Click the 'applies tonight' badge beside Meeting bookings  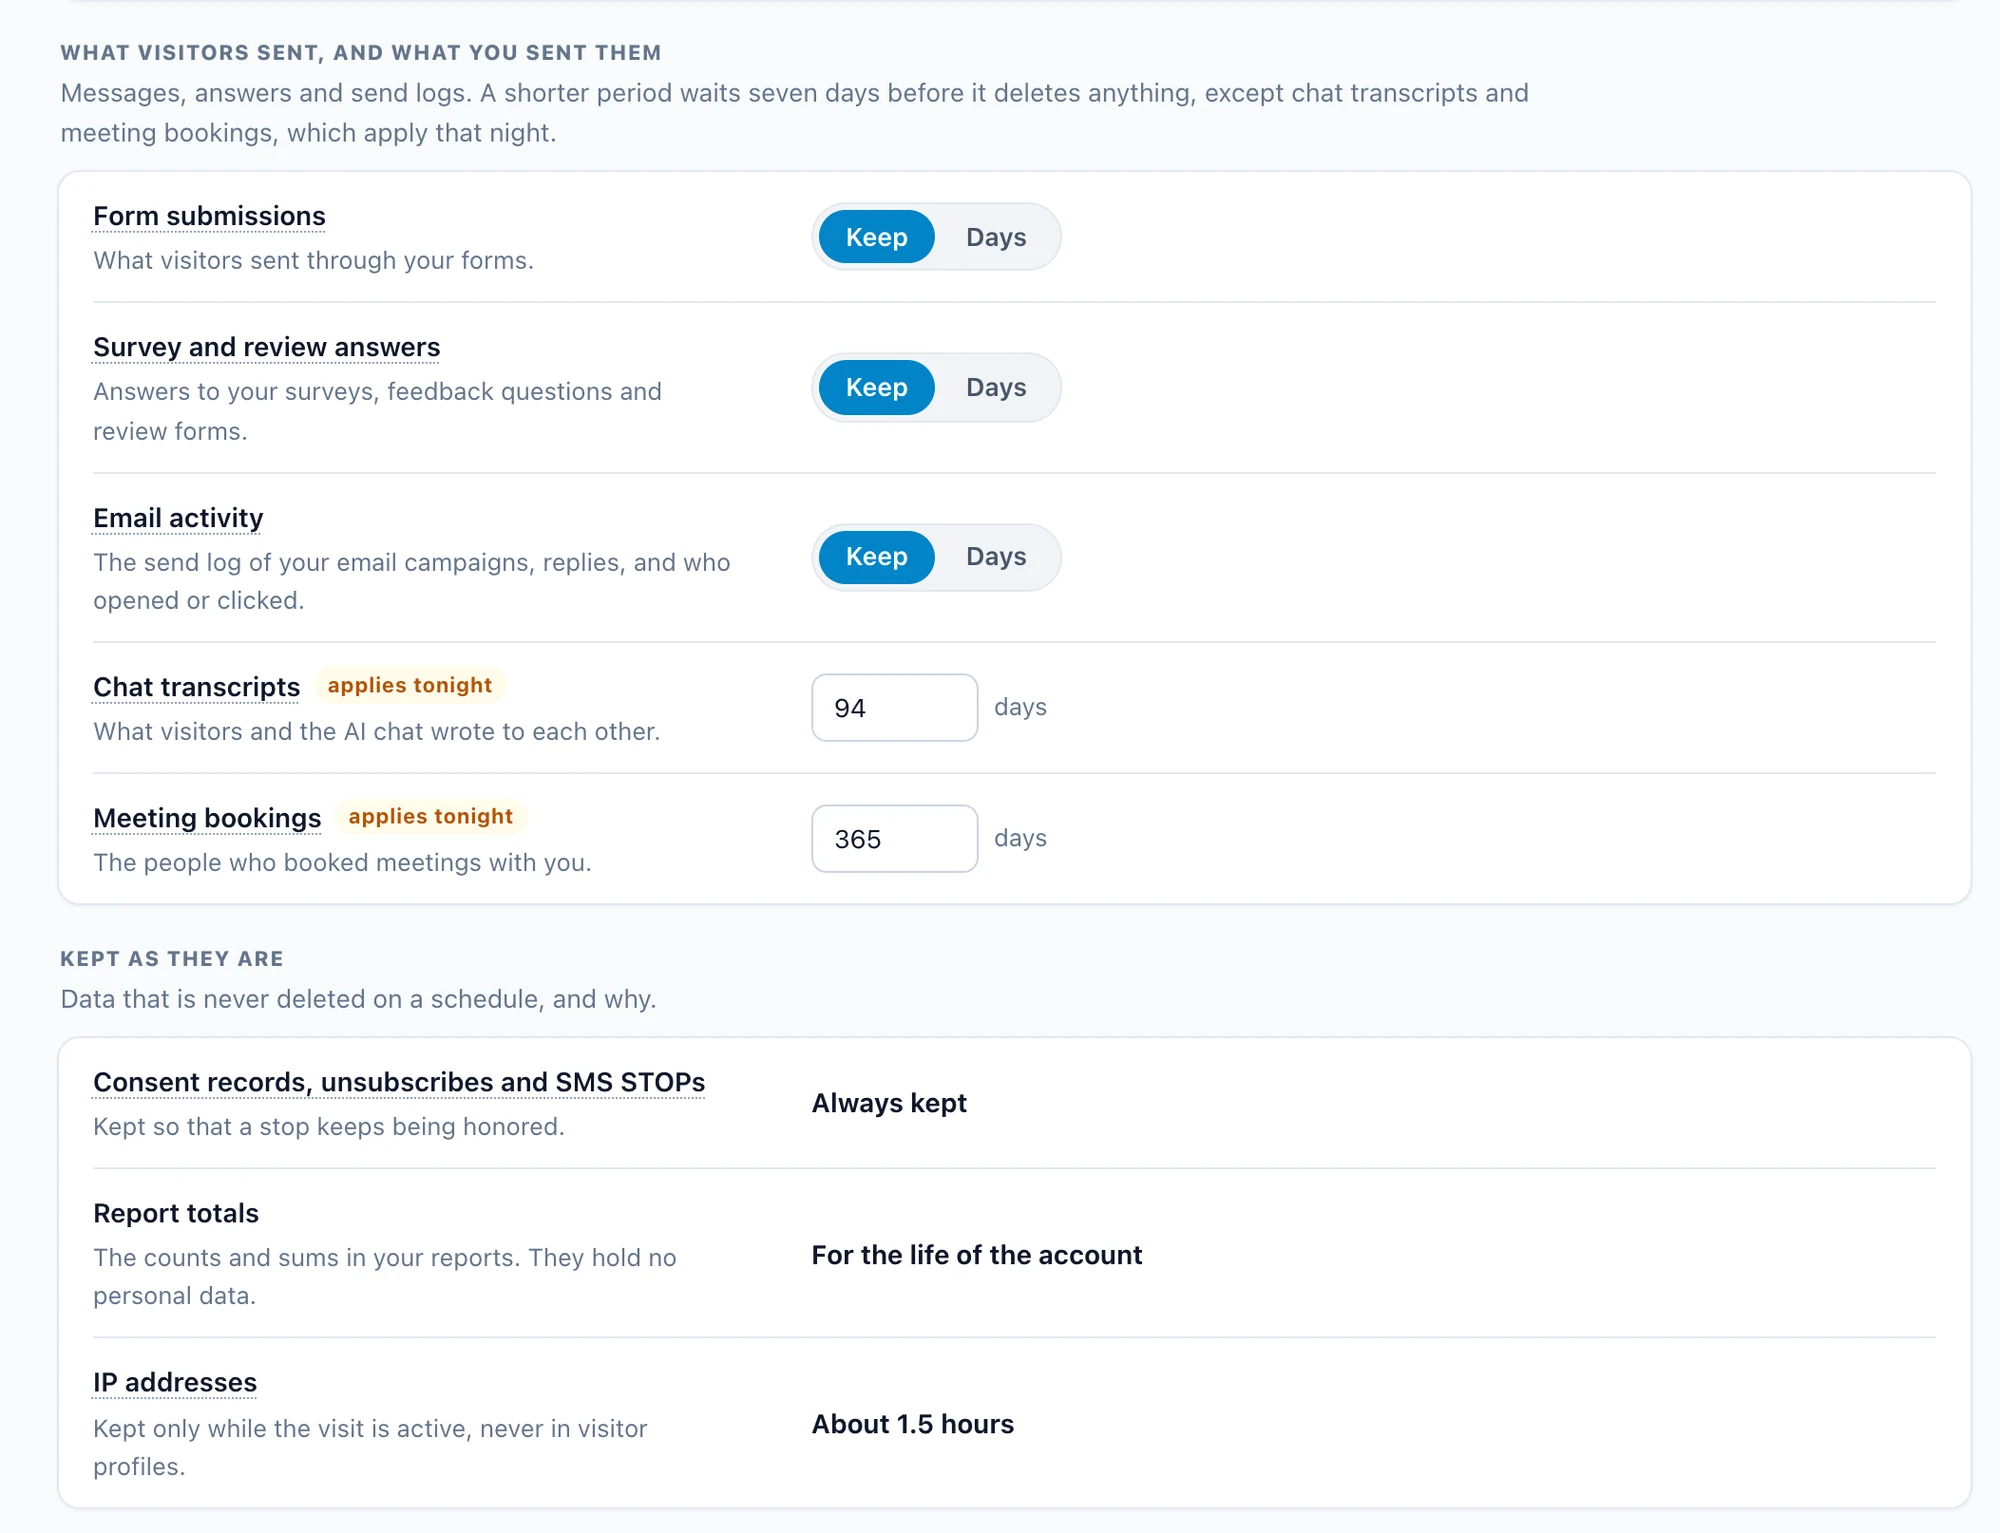coord(431,816)
